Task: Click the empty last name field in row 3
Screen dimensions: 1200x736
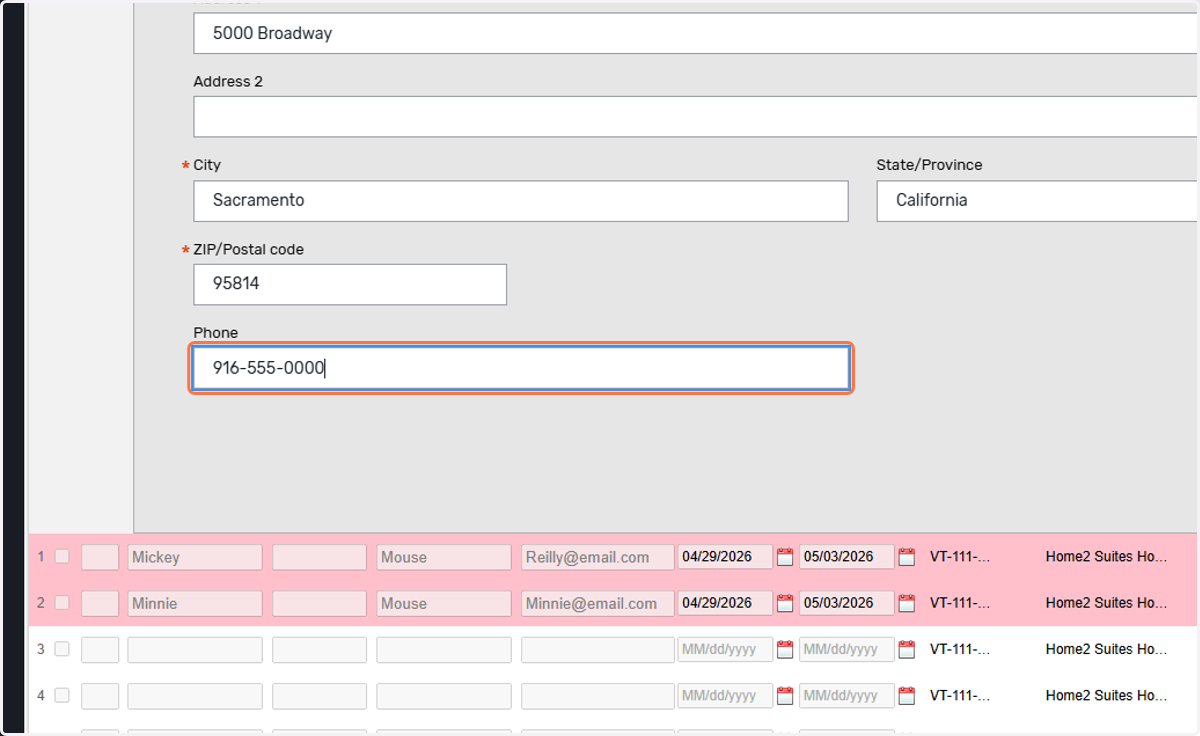Action: pos(444,649)
